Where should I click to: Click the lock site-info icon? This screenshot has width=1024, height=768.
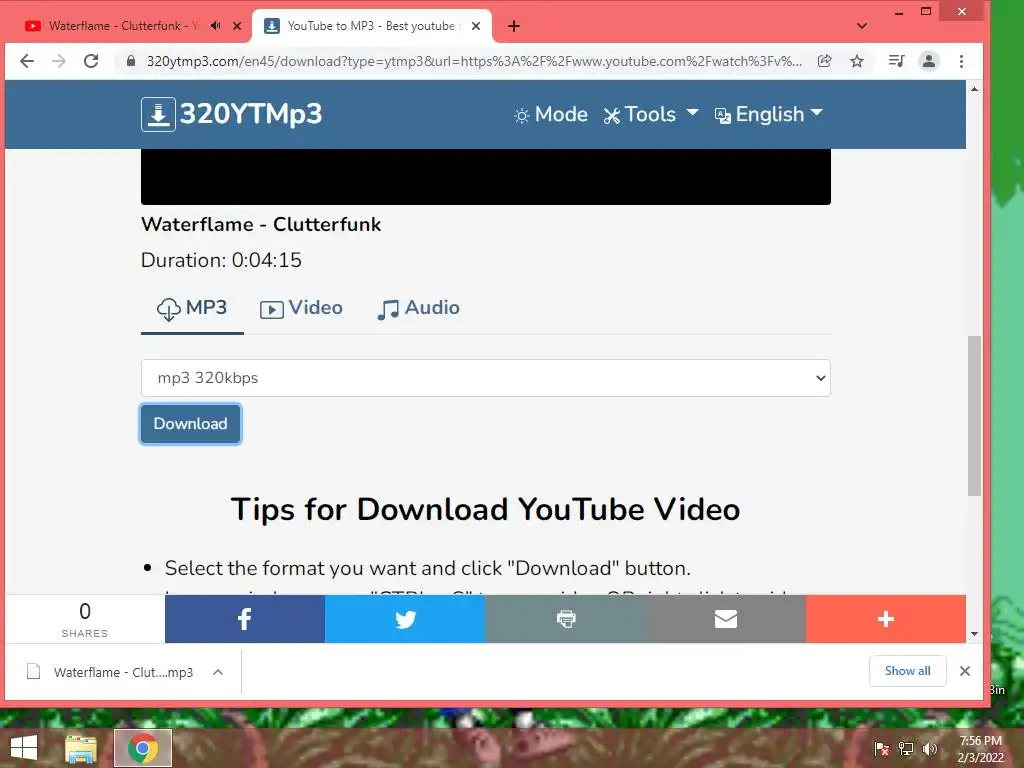131,61
